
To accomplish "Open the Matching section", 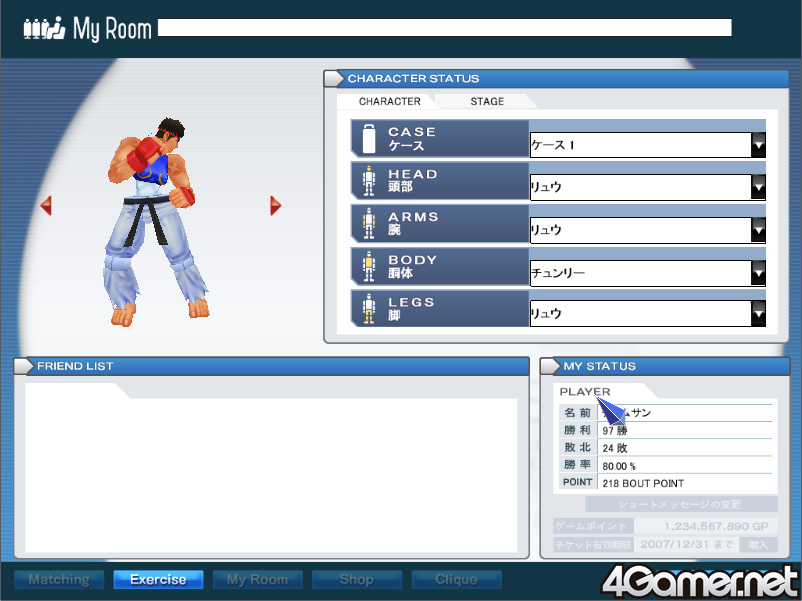I will 59,580.
